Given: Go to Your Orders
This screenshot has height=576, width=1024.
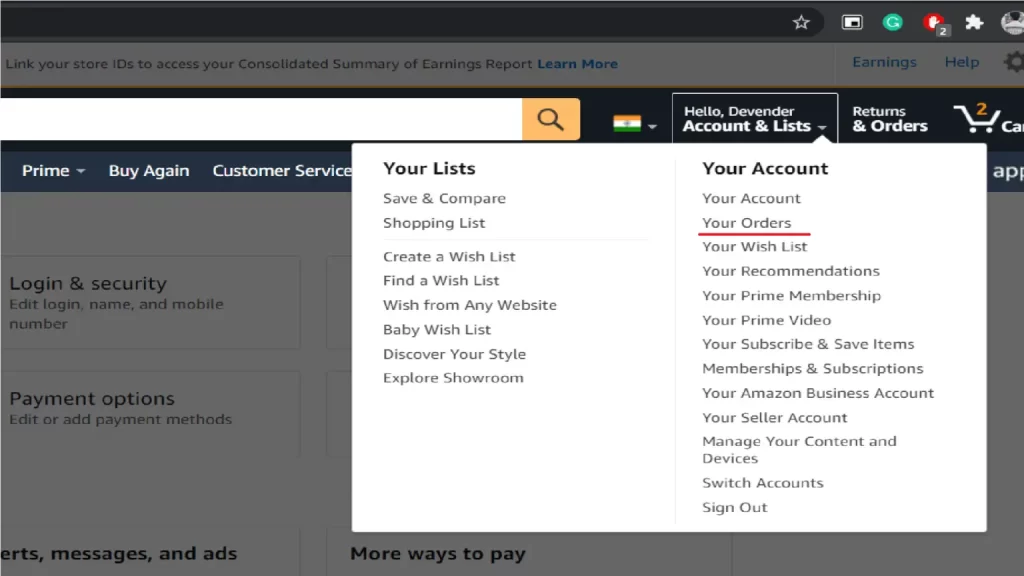Looking at the screenshot, I should 746,223.
